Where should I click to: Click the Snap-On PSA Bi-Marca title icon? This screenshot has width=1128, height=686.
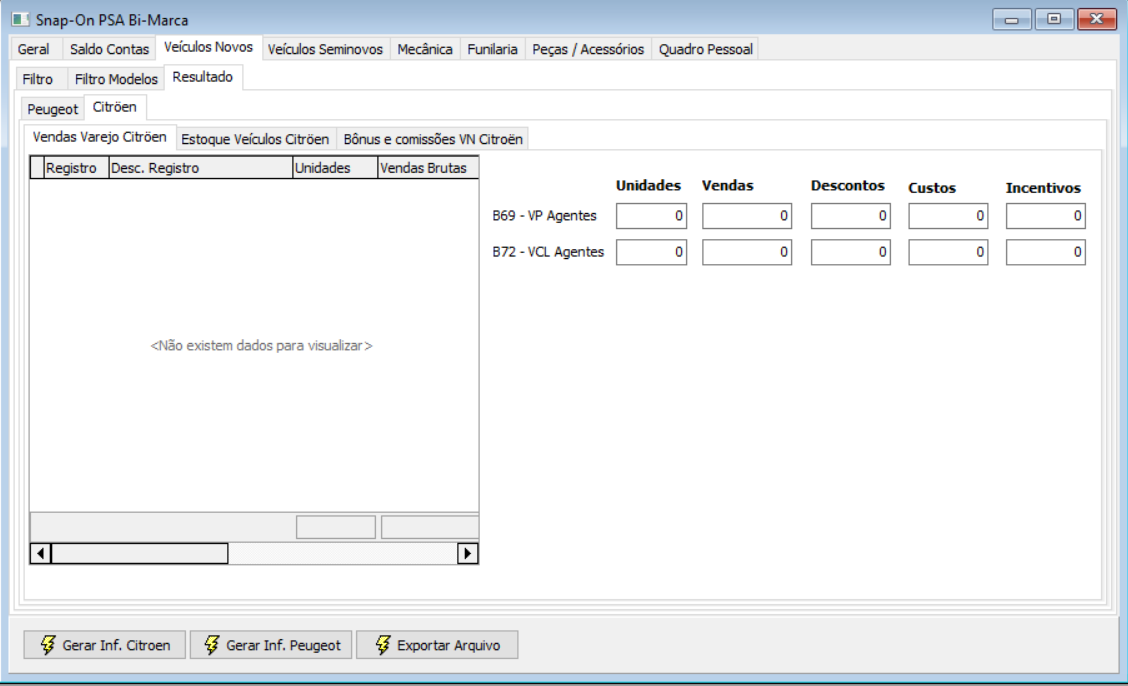(20, 19)
